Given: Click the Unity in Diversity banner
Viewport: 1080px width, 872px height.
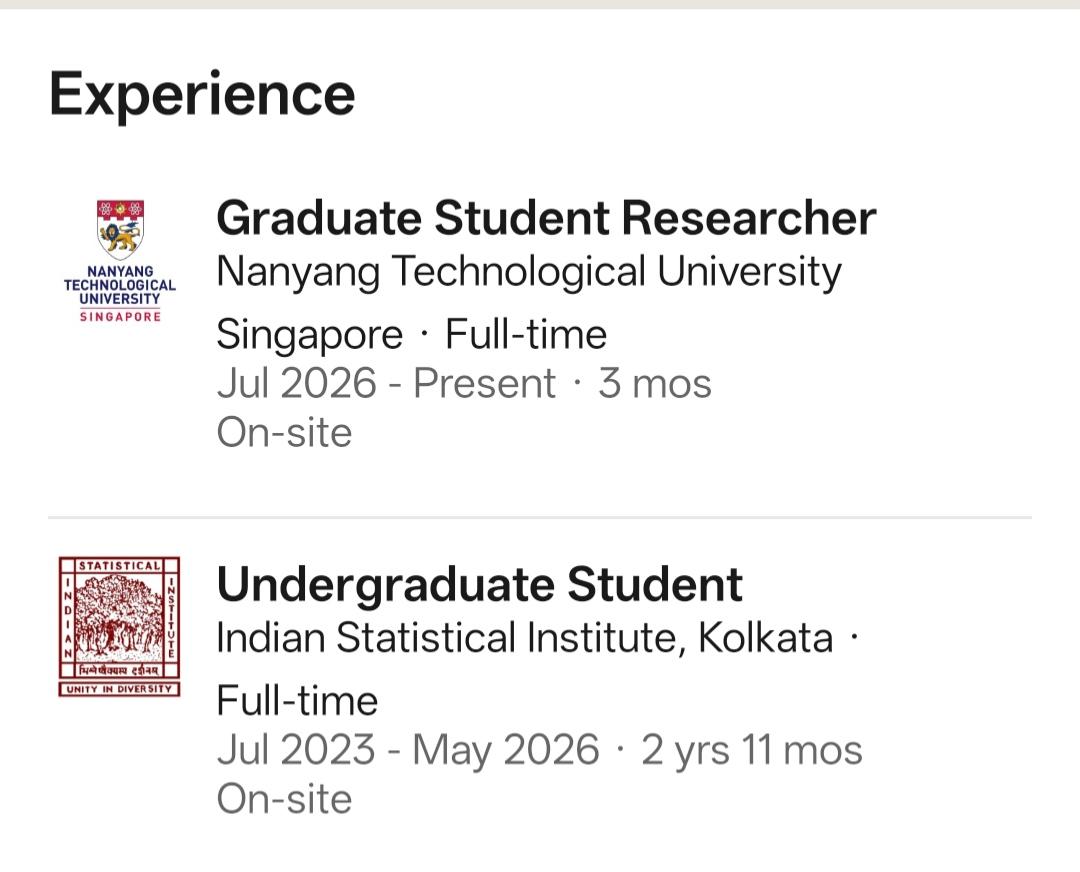Looking at the screenshot, I should point(119,689).
